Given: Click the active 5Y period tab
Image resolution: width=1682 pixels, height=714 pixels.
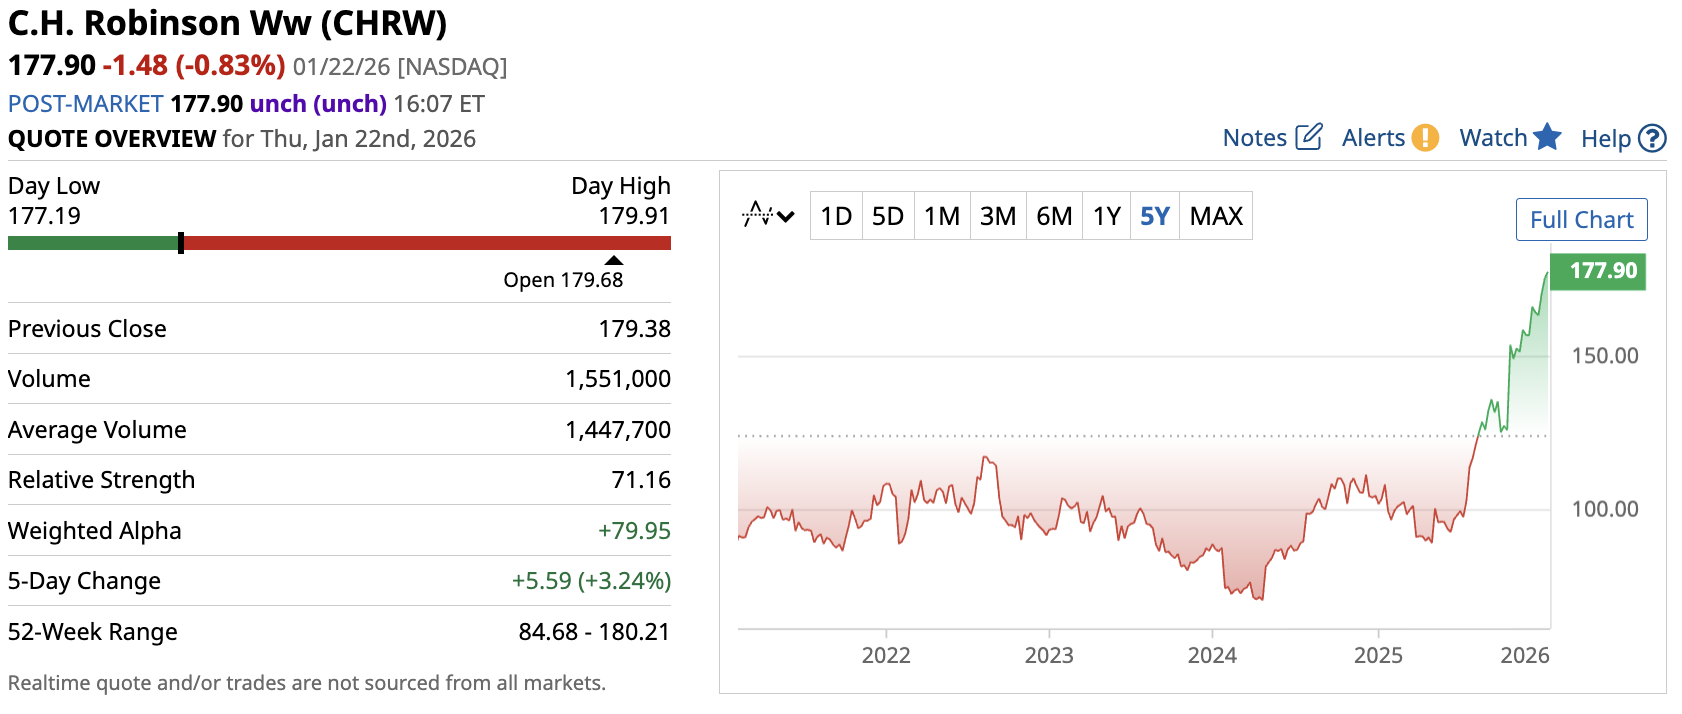Looking at the screenshot, I should click(x=1155, y=216).
